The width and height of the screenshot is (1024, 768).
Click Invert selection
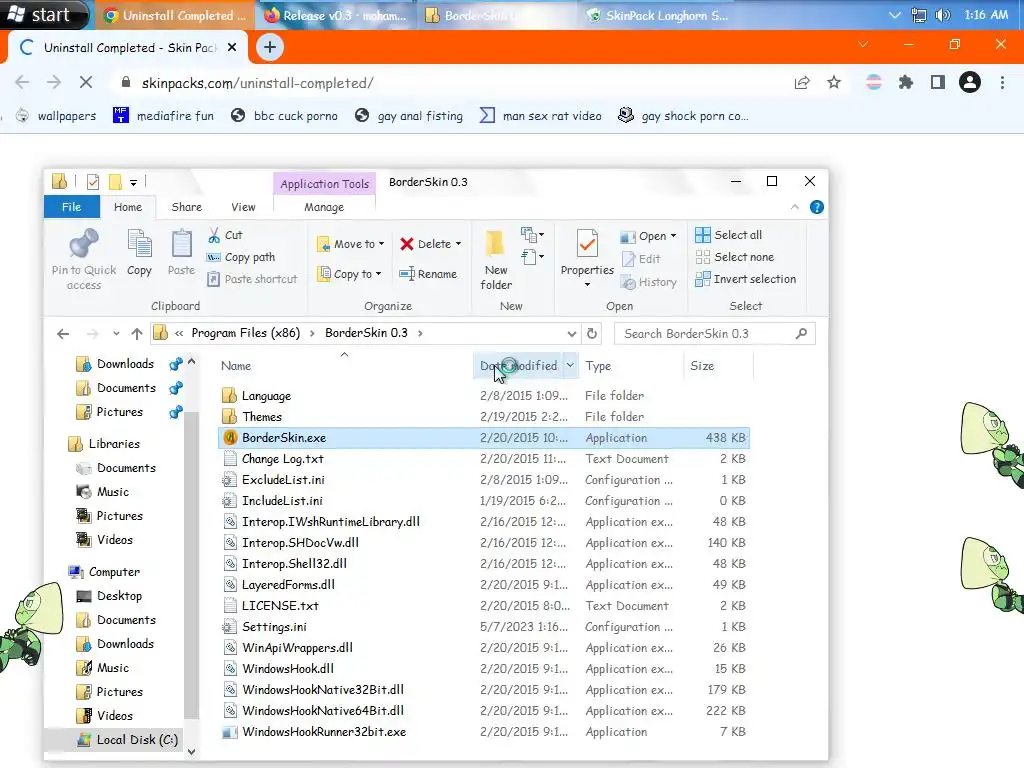pyautogui.click(x=745, y=279)
